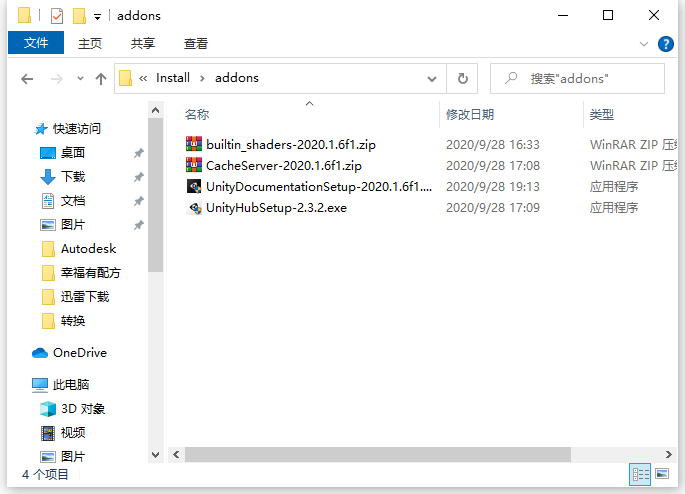Sort files by the 修改日期 column
Screen dimensions: 685x494
pos(470,114)
